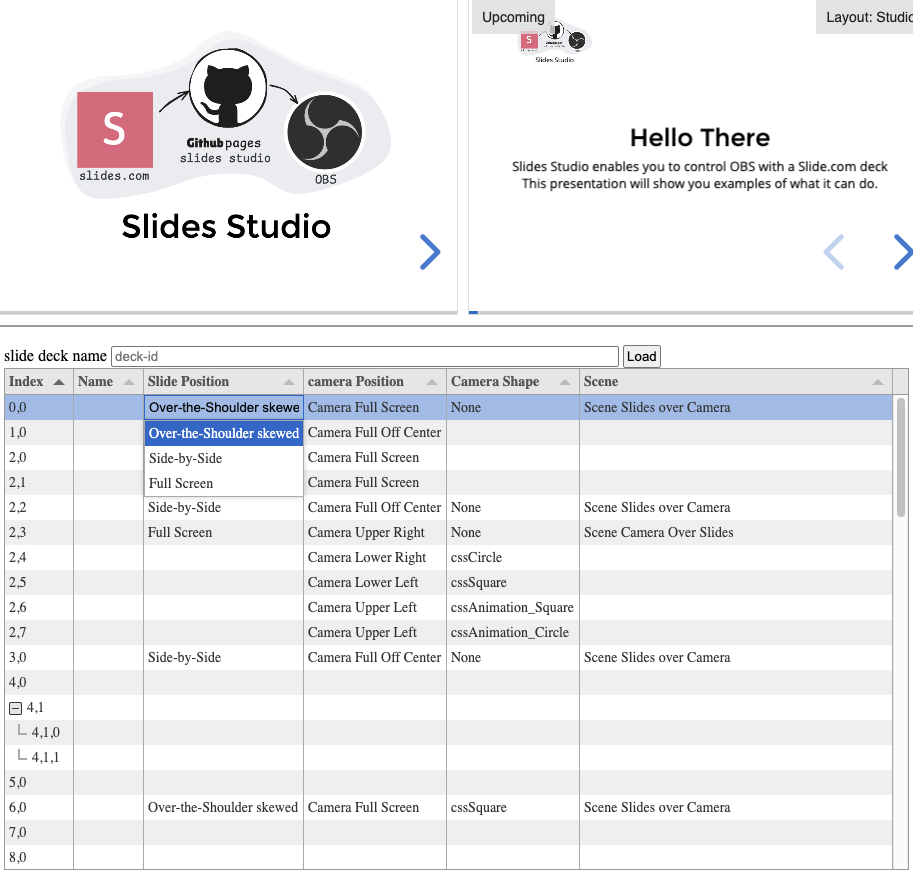Image resolution: width=913 pixels, height=874 pixels.
Task: Select Side-by-Side cell in row 2,2
Action: point(223,508)
